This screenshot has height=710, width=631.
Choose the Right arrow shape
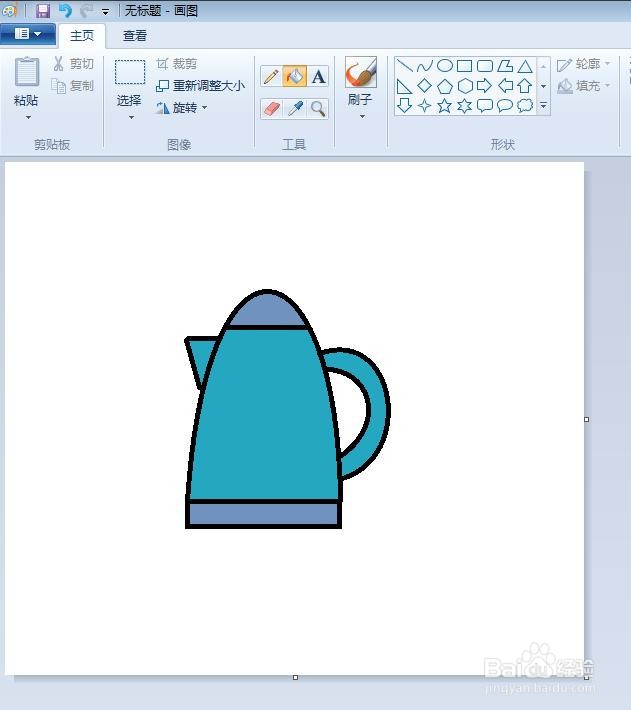click(485, 86)
